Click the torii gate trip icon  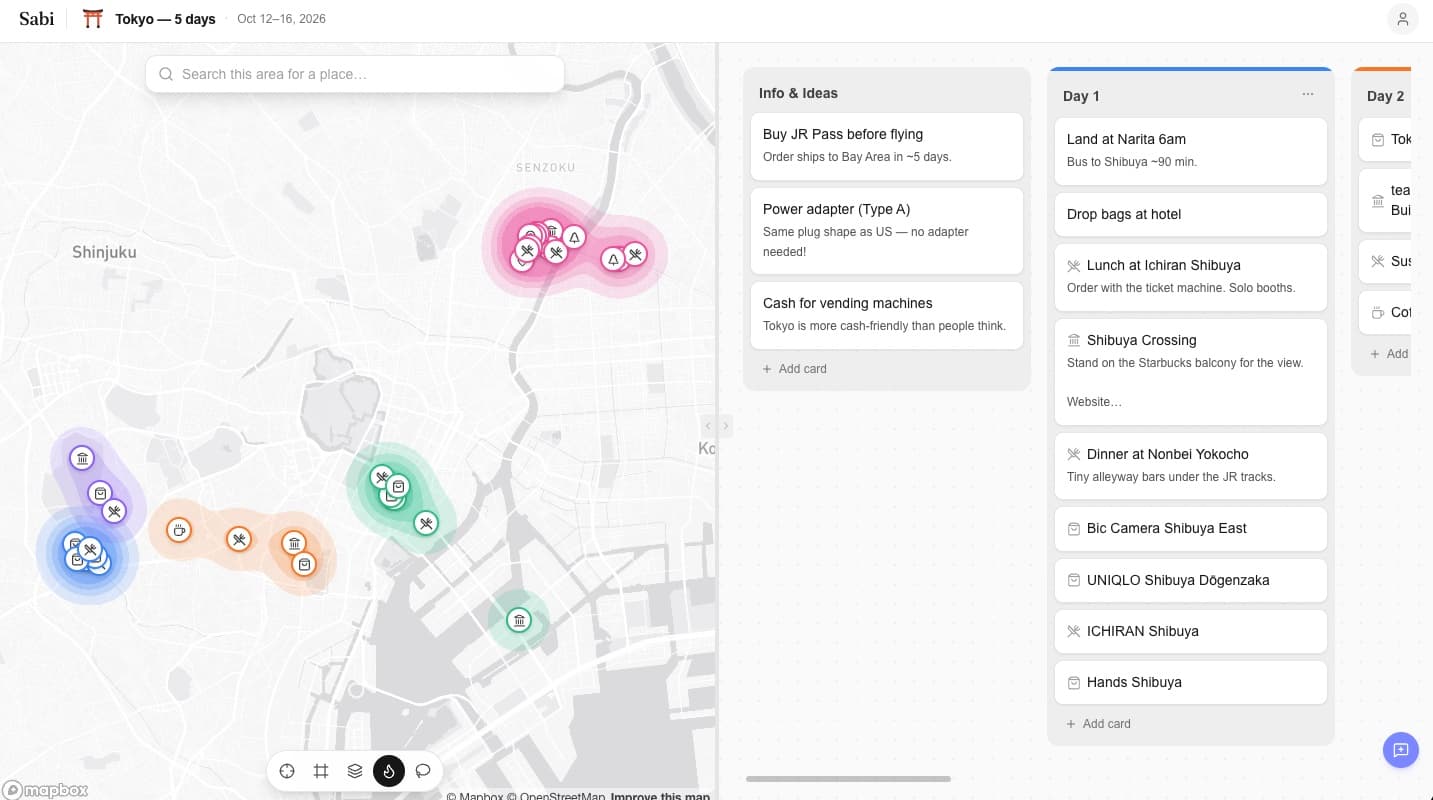point(93,19)
